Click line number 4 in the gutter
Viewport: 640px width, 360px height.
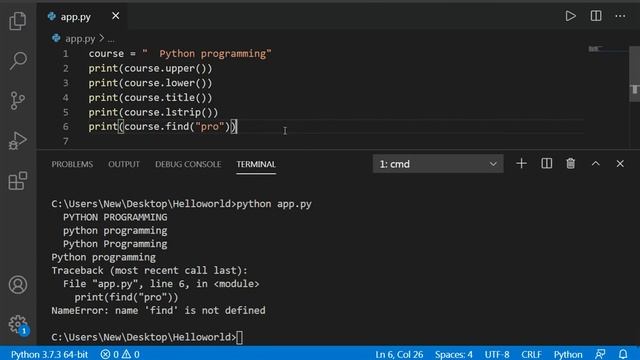(x=65, y=98)
